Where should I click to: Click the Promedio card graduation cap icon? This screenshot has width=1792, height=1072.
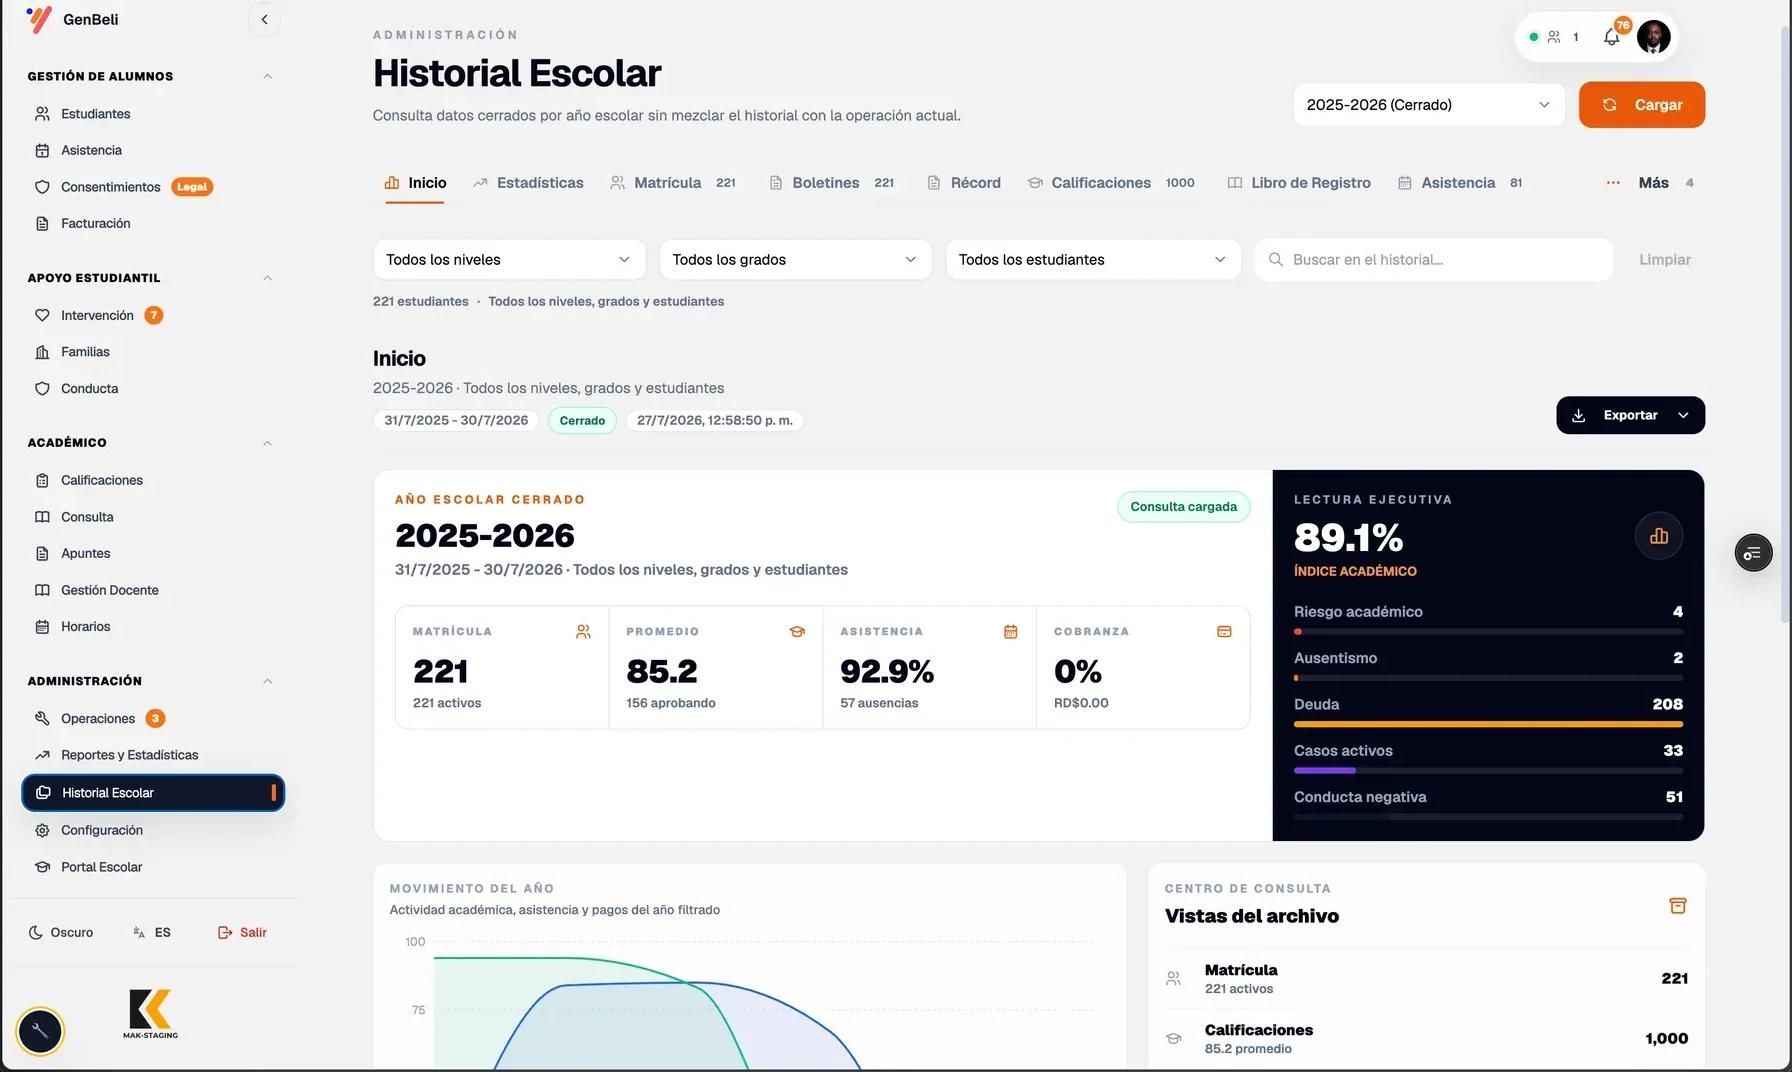point(797,632)
